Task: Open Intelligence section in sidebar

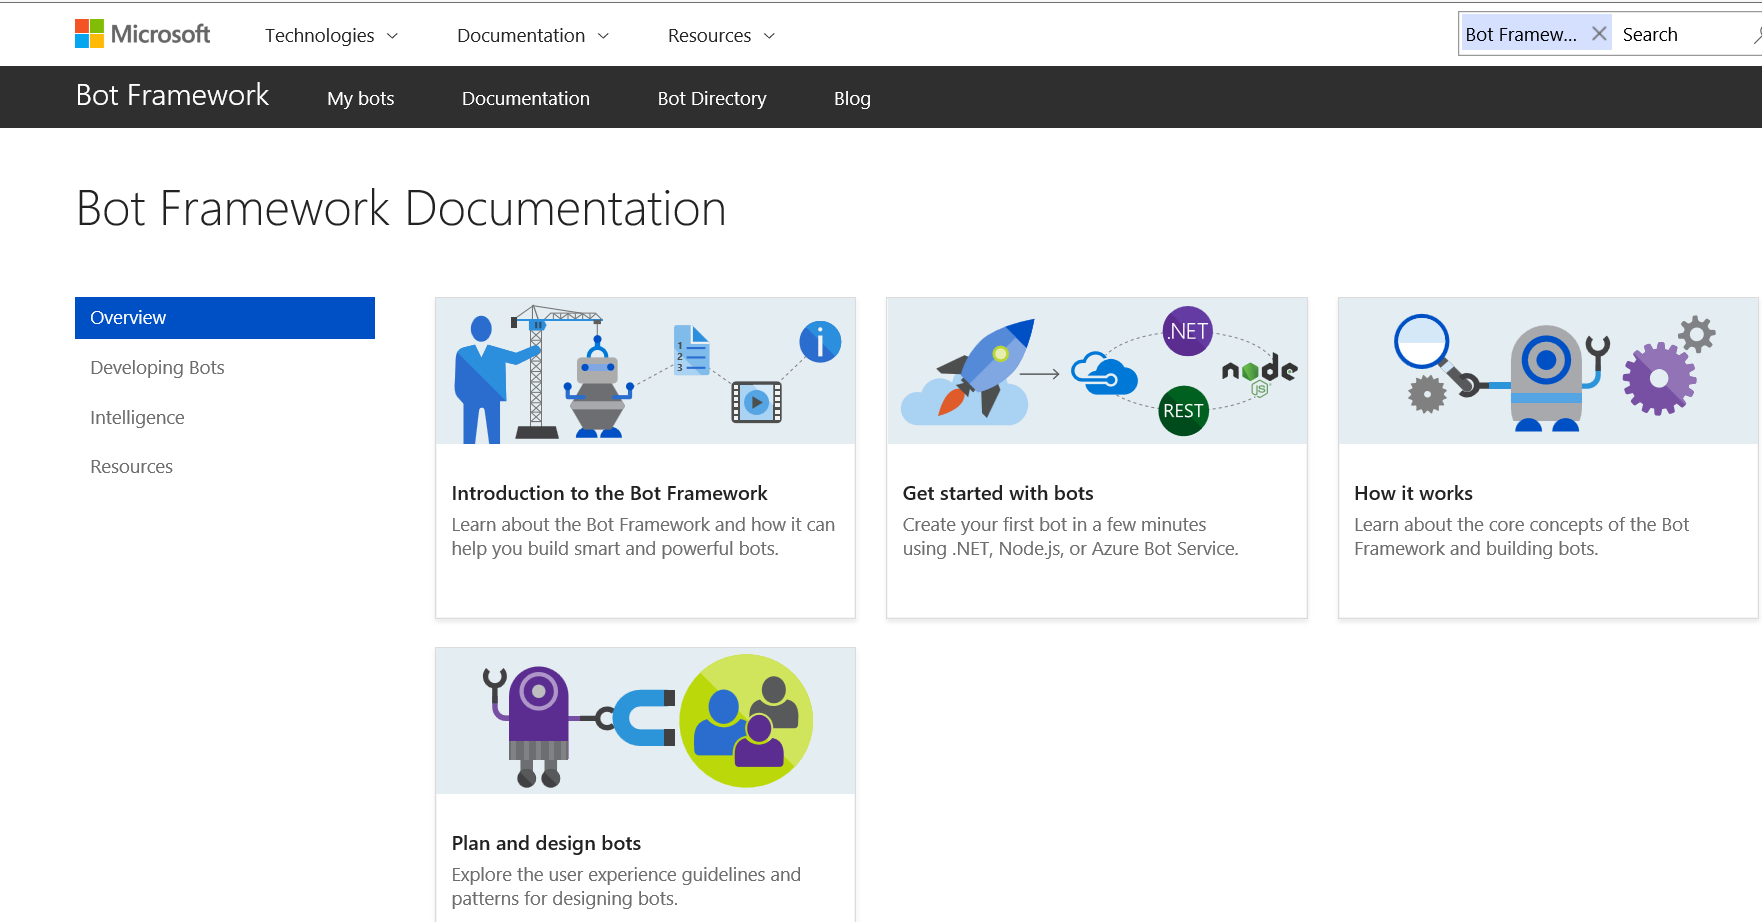Action: [137, 417]
